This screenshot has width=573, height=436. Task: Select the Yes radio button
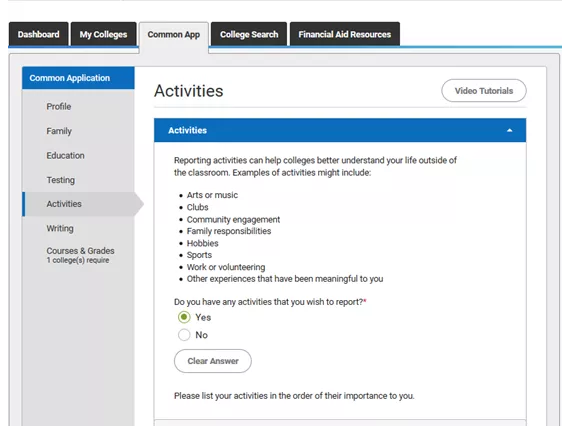(x=184, y=317)
